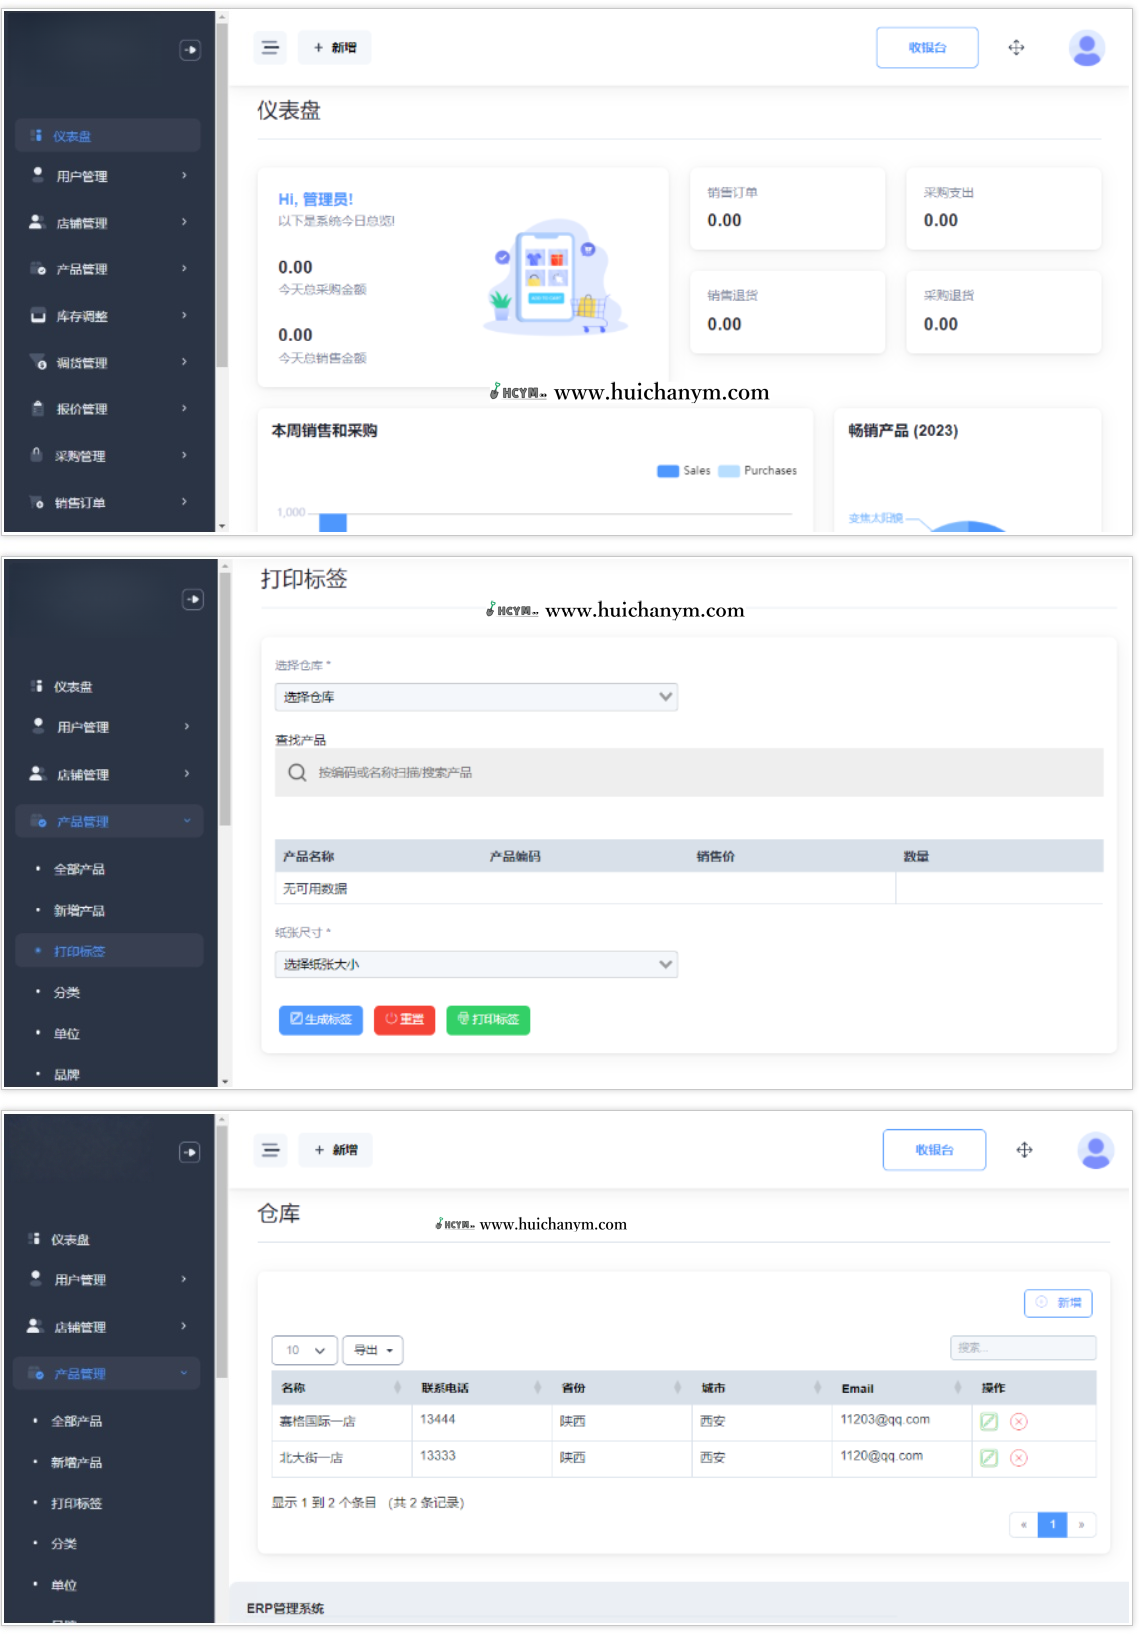Click the product search field 按编码或名称扫描
1139x1636 pixels.
click(x=688, y=772)
